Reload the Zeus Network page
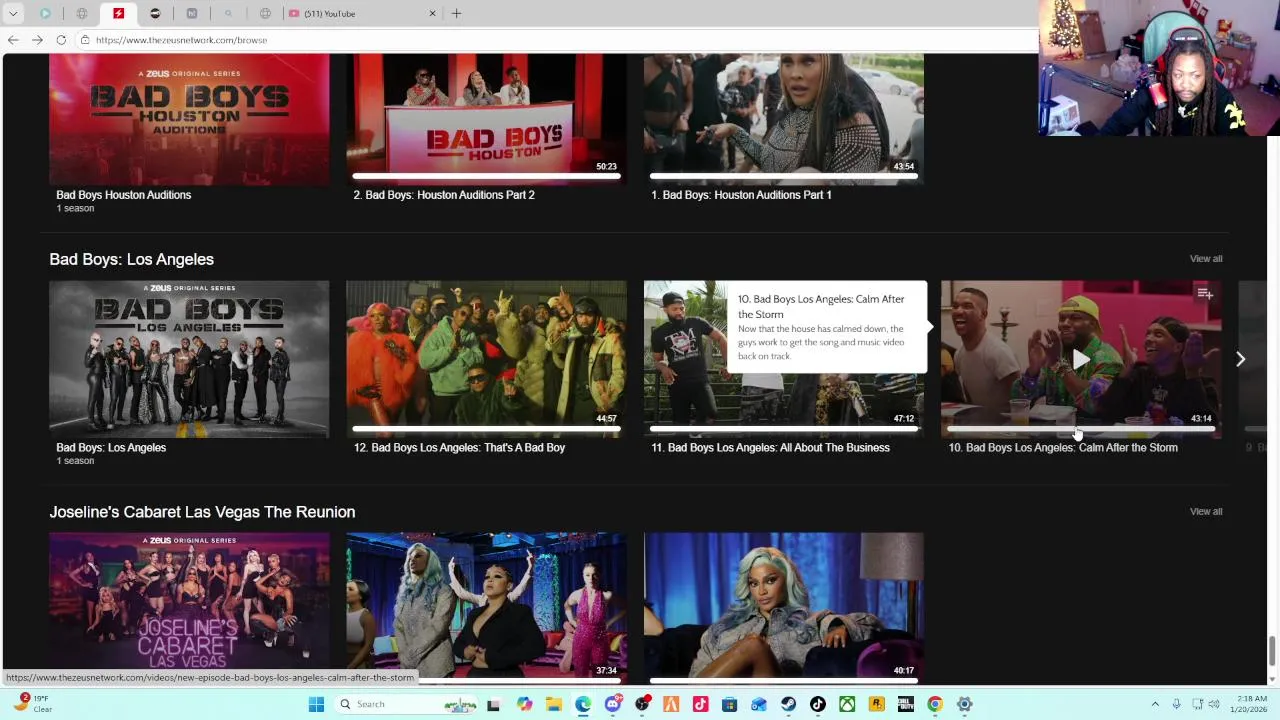The image size is (1280, 720). [x=61, y=40]
